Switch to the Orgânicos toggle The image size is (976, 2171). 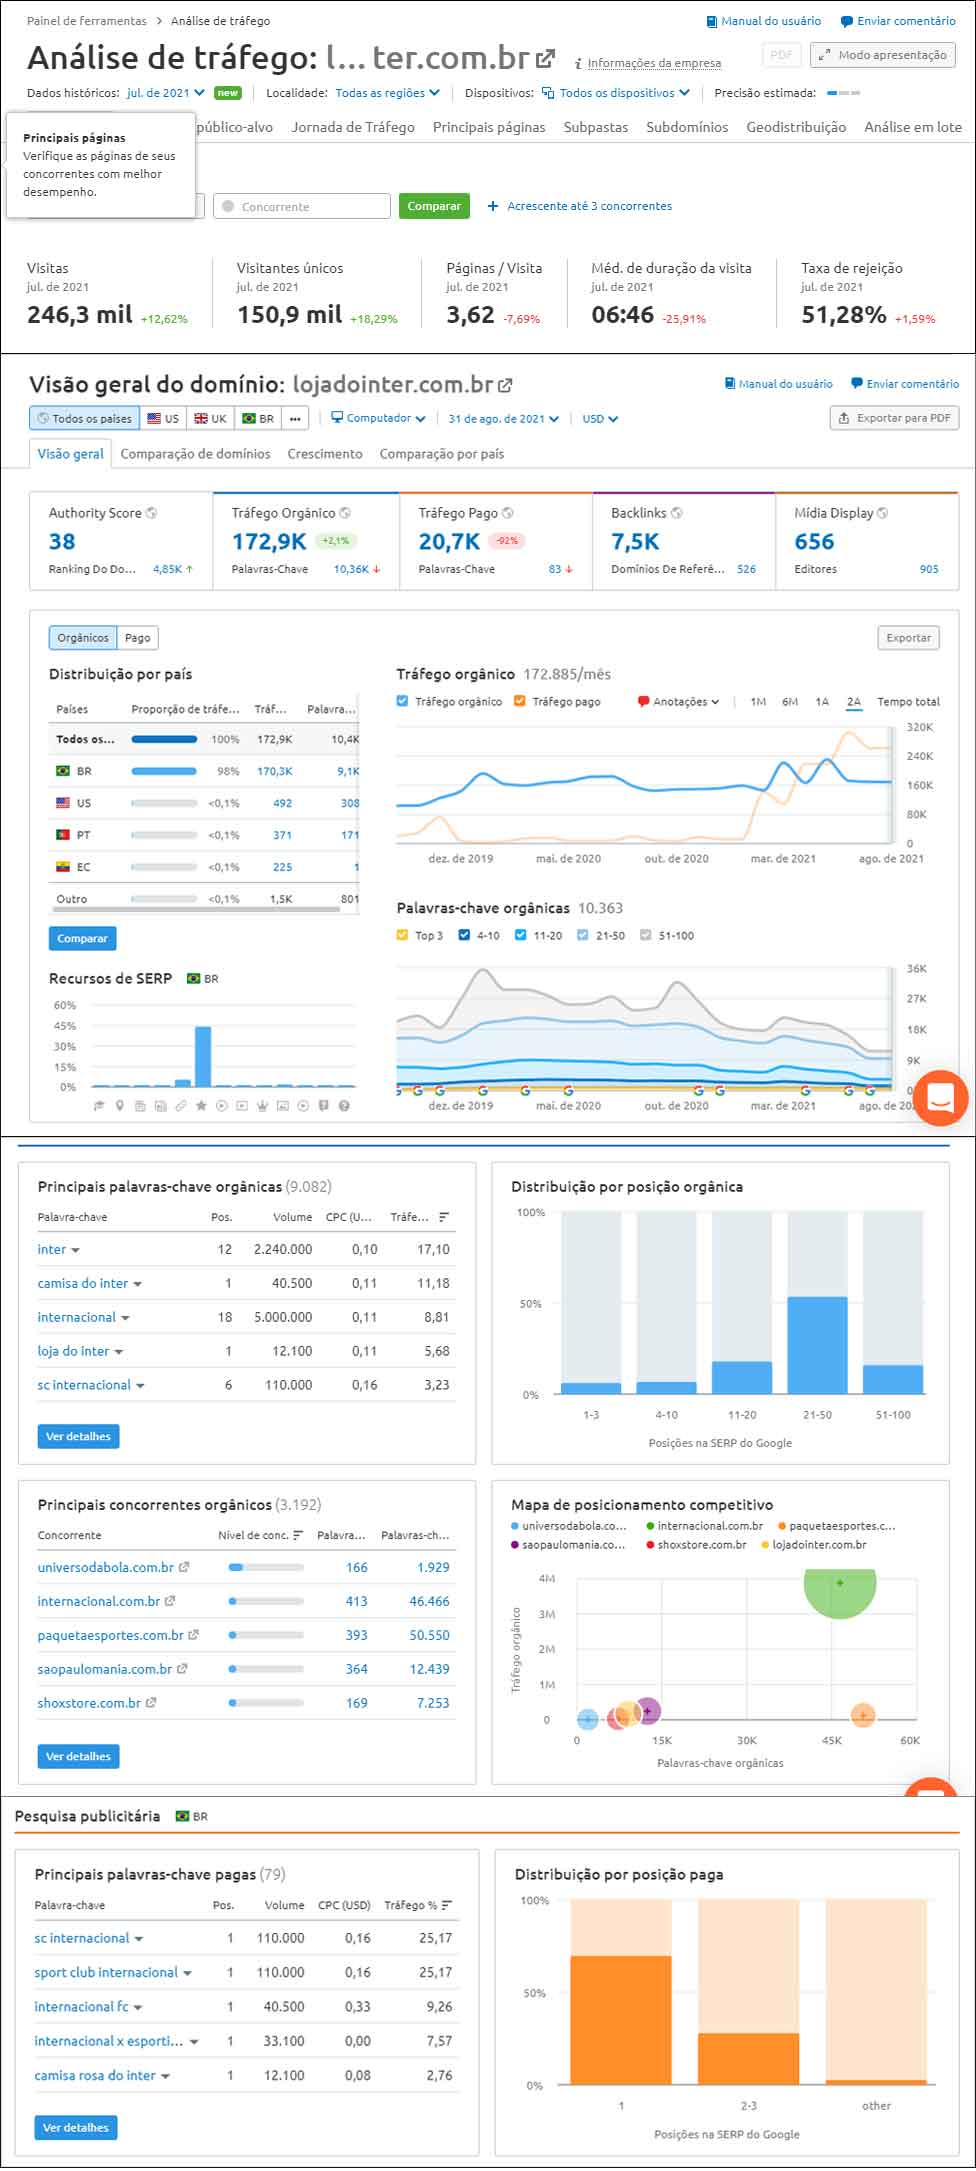point(83,638)
